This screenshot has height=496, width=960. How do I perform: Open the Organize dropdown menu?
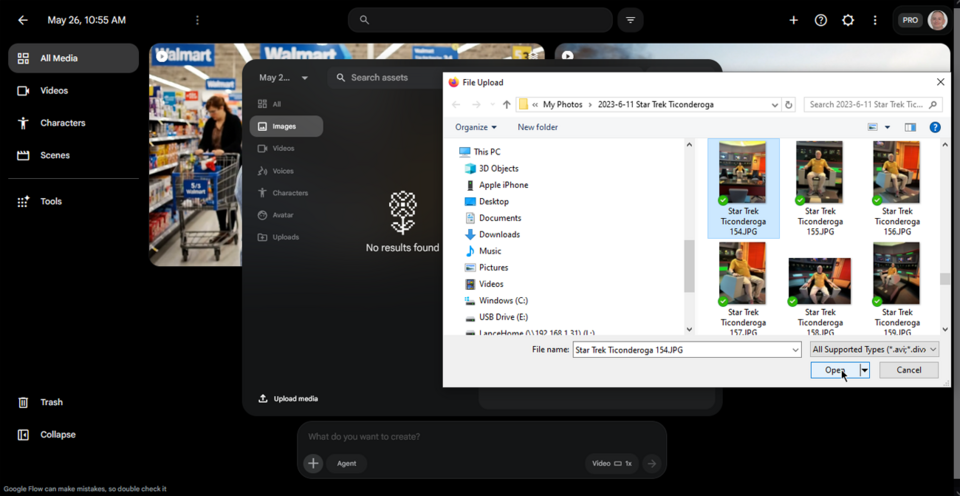(x=476, y=127)
